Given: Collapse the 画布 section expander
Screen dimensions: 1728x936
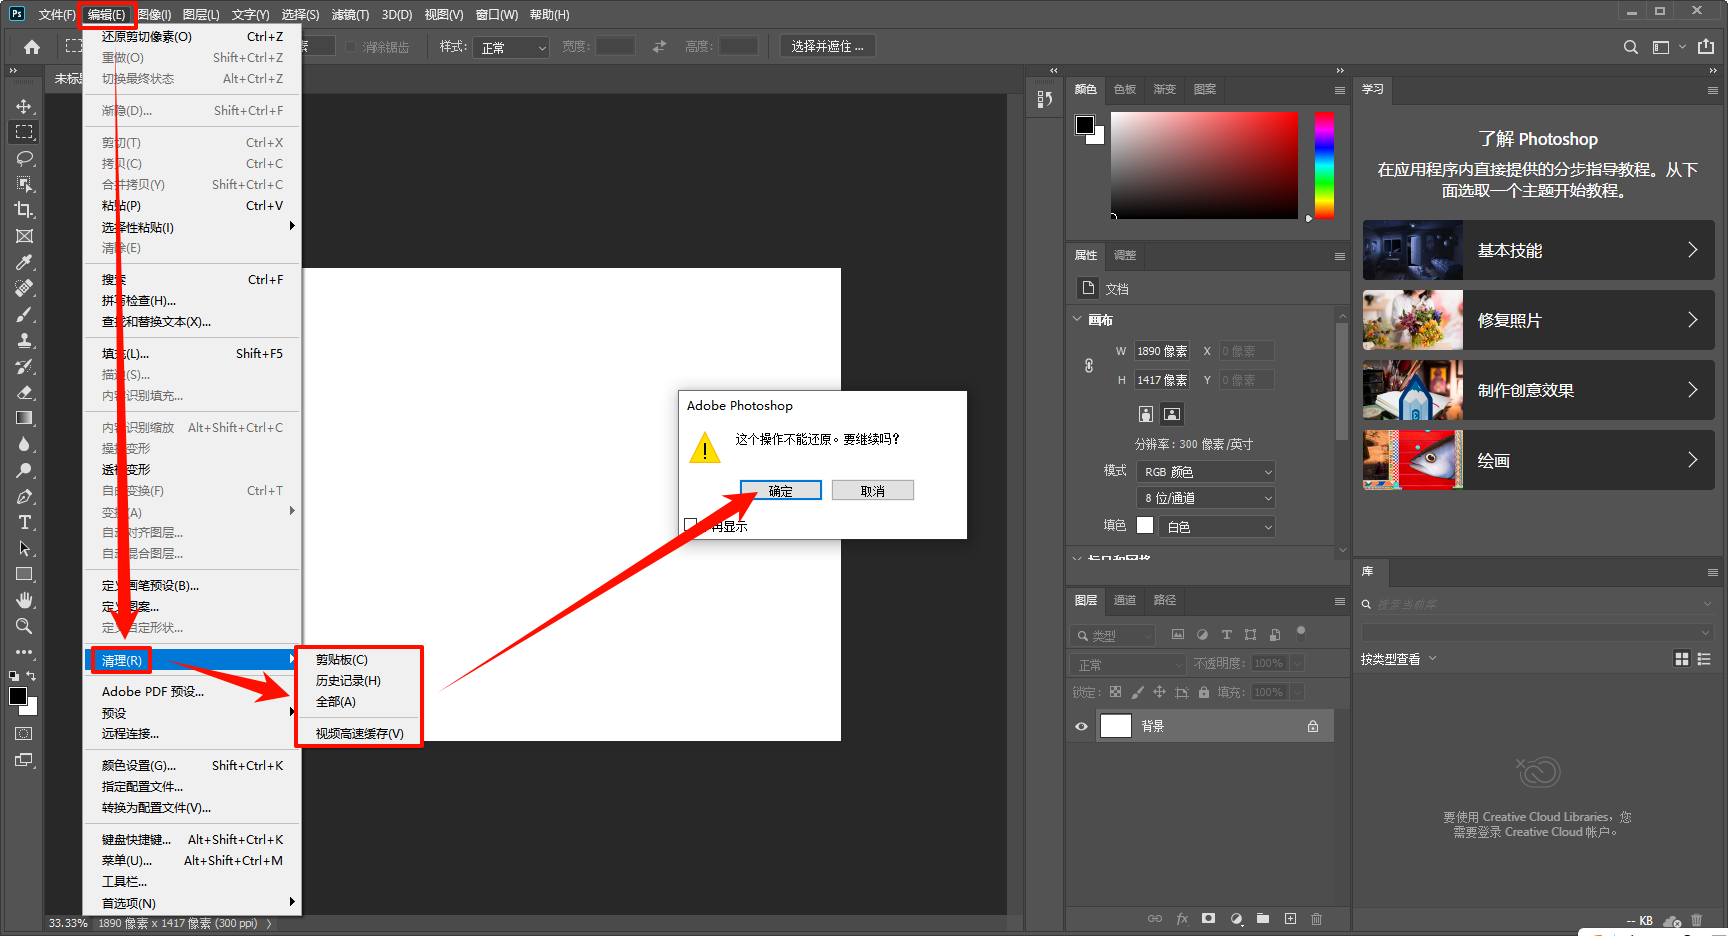Looking at the screenshot, I should coord(1077,320).
